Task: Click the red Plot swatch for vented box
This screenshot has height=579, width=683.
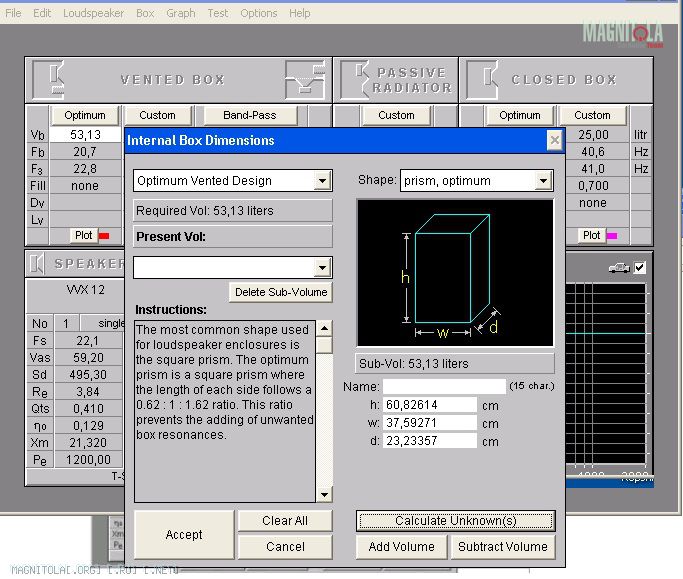Action: (x=104, y=236)
